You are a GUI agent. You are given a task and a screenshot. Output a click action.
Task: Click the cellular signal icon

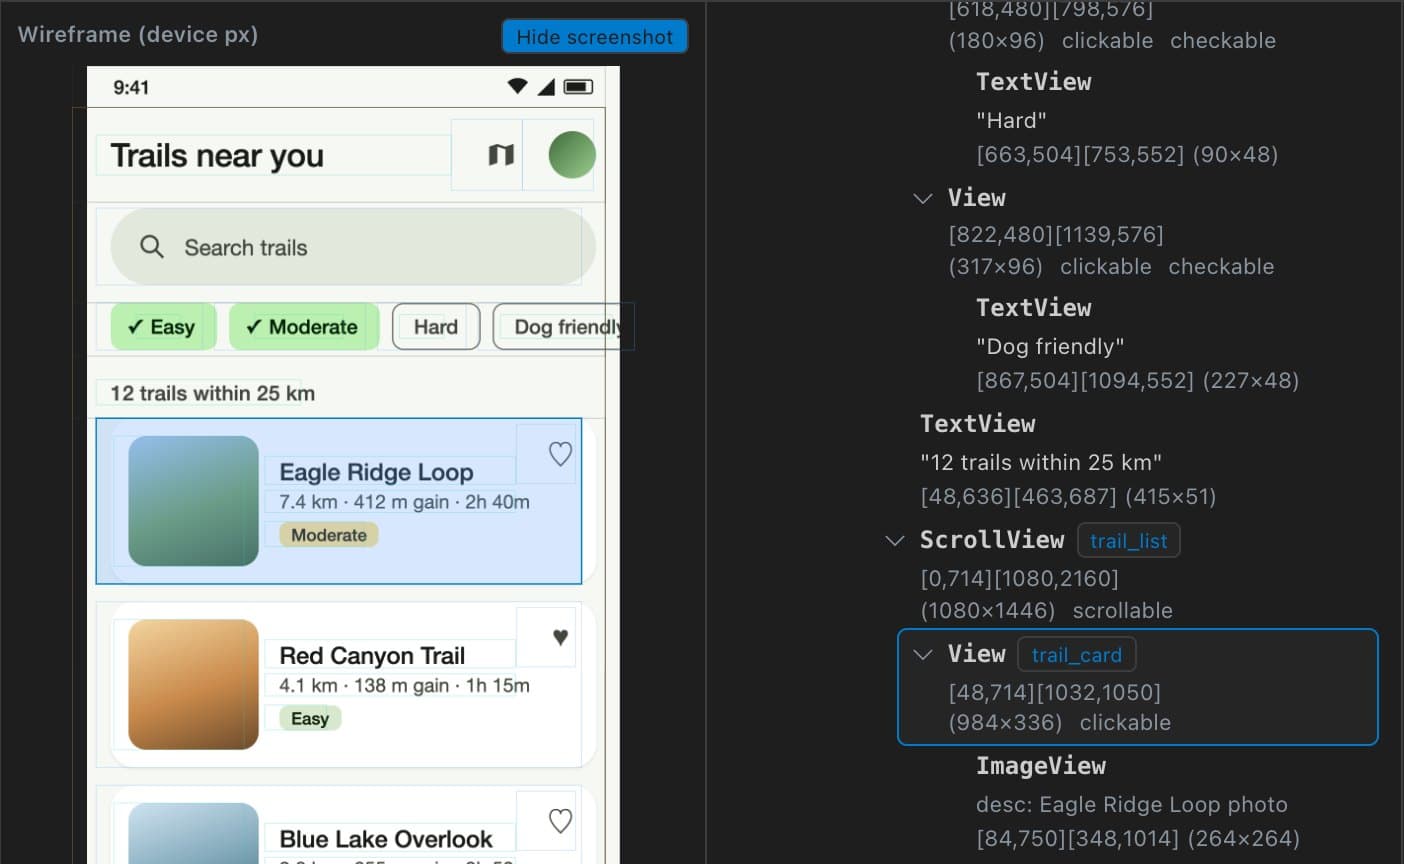(546, 87)
